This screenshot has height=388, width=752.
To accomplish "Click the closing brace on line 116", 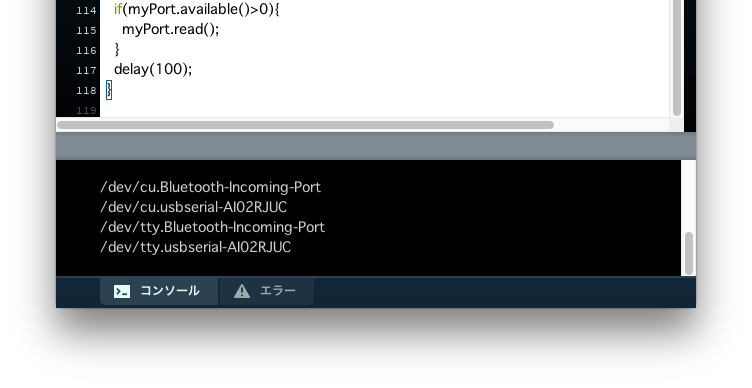I will pos(117,49).
